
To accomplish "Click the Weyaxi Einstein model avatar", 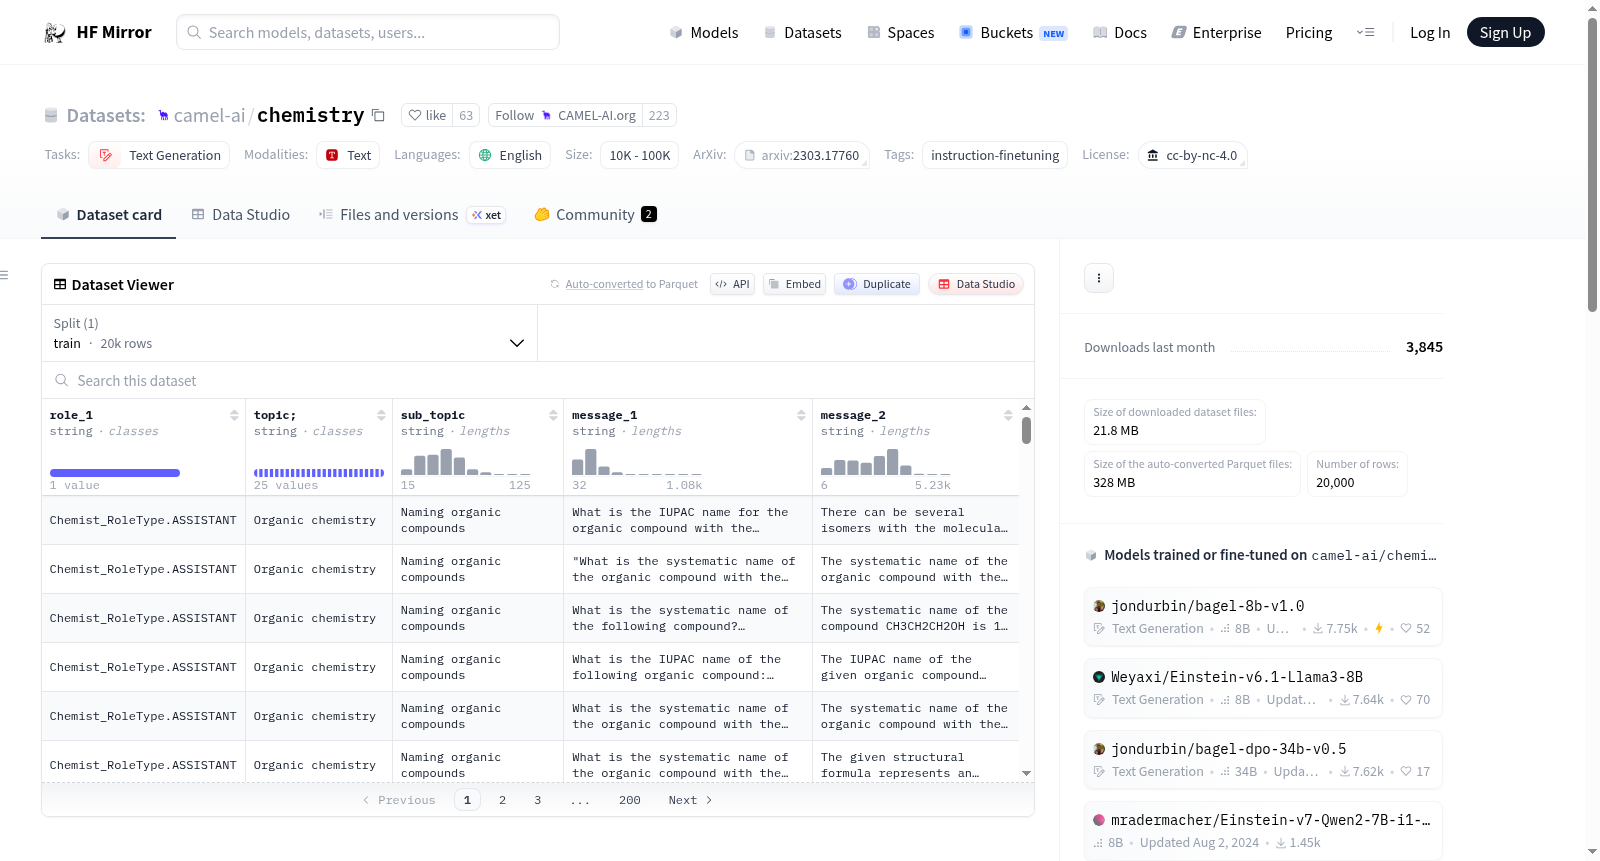I will [1099, 677].
